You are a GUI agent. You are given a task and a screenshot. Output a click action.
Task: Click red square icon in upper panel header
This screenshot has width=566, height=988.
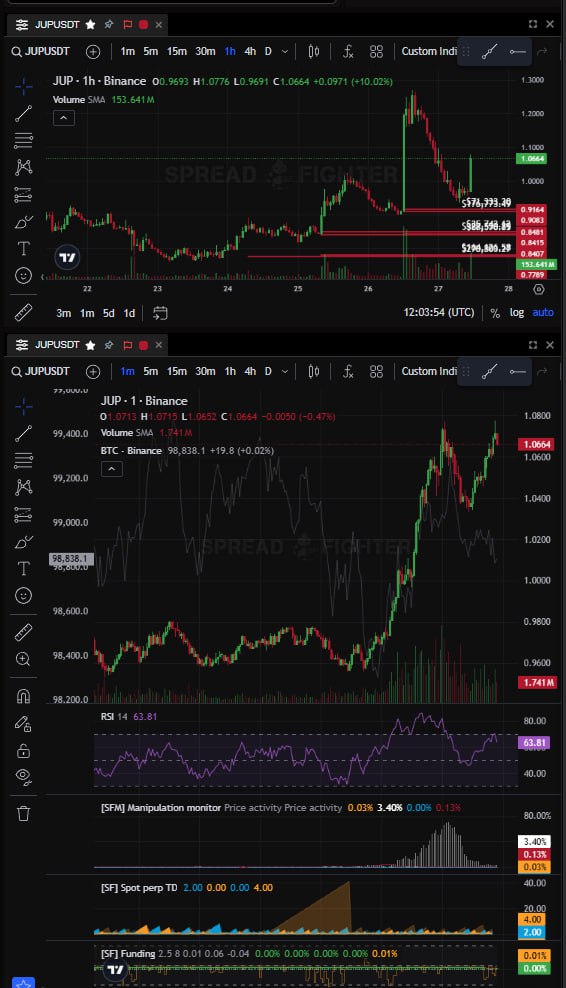(x=143, y=25)
